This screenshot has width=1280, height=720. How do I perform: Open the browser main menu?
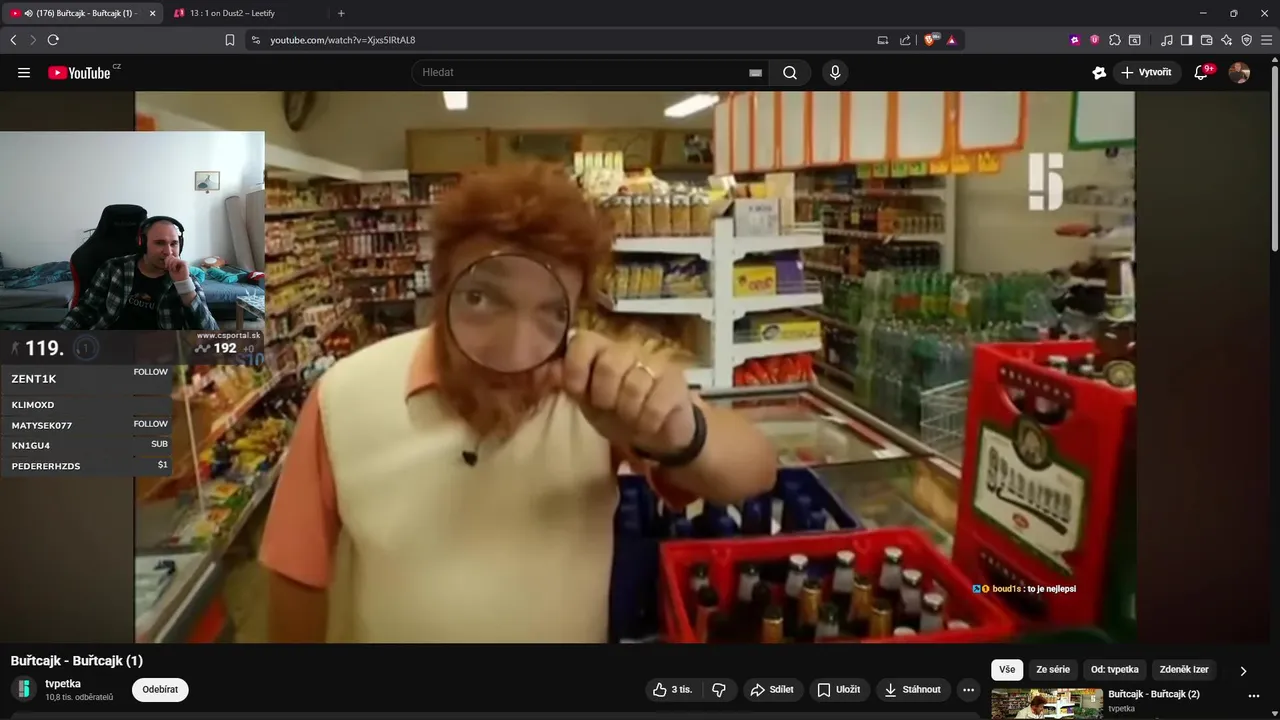(x=1266, y=40)
